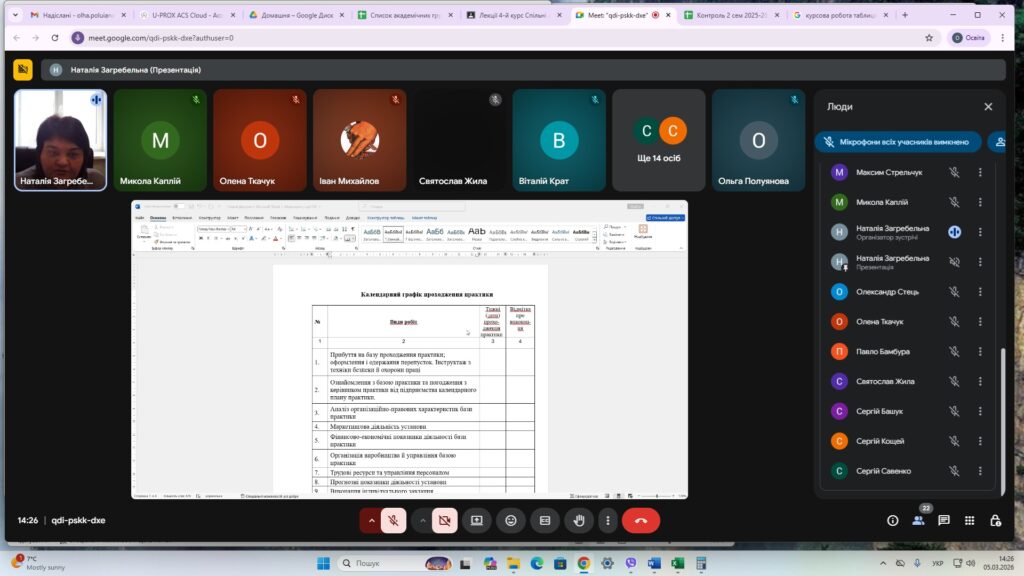Raise your hand in the meeting
This screenshot has height=576, width=1024.
(x=578, y=520)
